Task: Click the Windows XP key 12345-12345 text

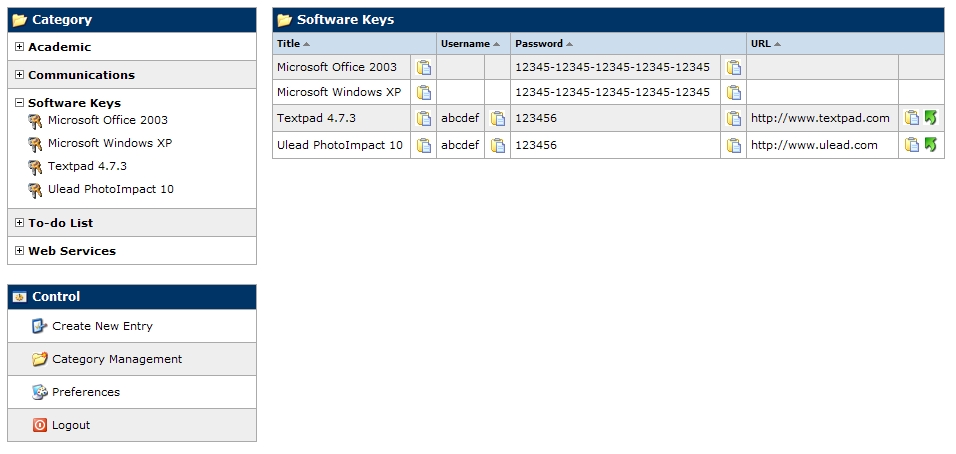Action: click(x=612, y=92)
